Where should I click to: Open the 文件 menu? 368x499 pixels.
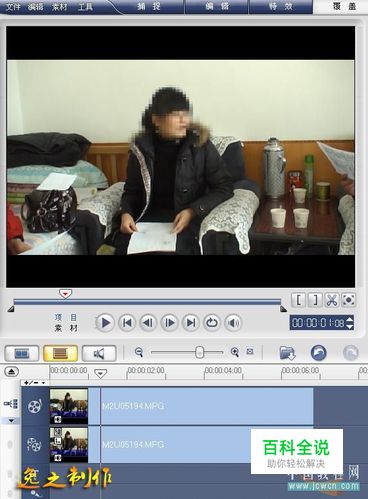(x=13, y=6)
